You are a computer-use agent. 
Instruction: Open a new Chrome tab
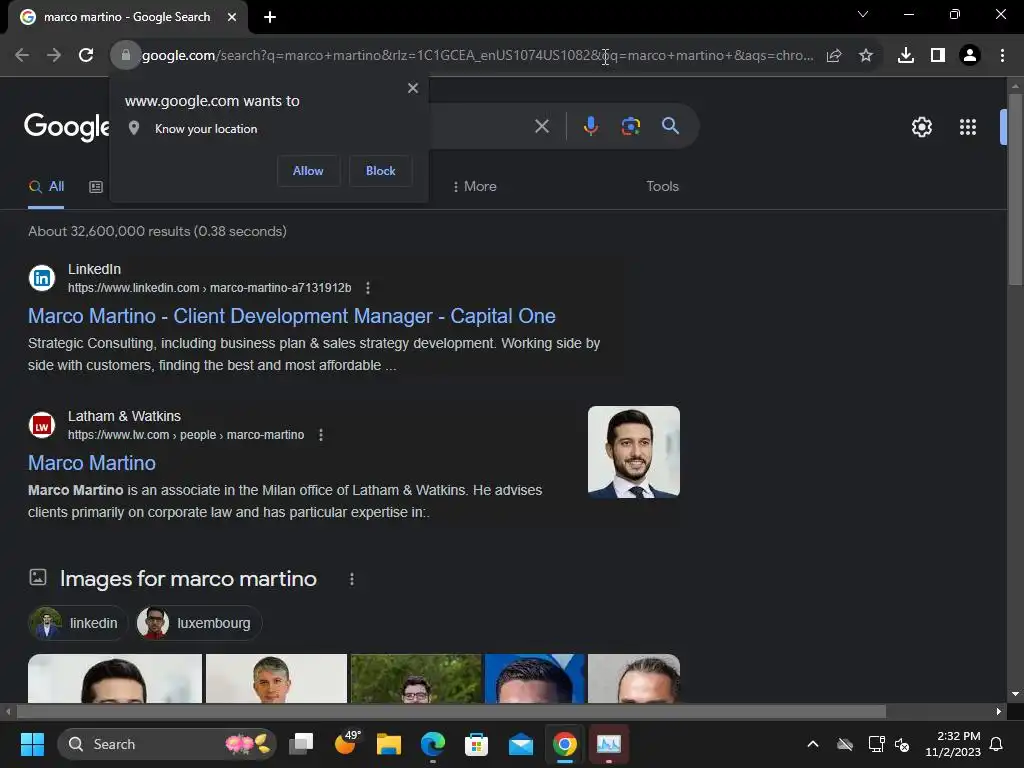coord(270,18)
